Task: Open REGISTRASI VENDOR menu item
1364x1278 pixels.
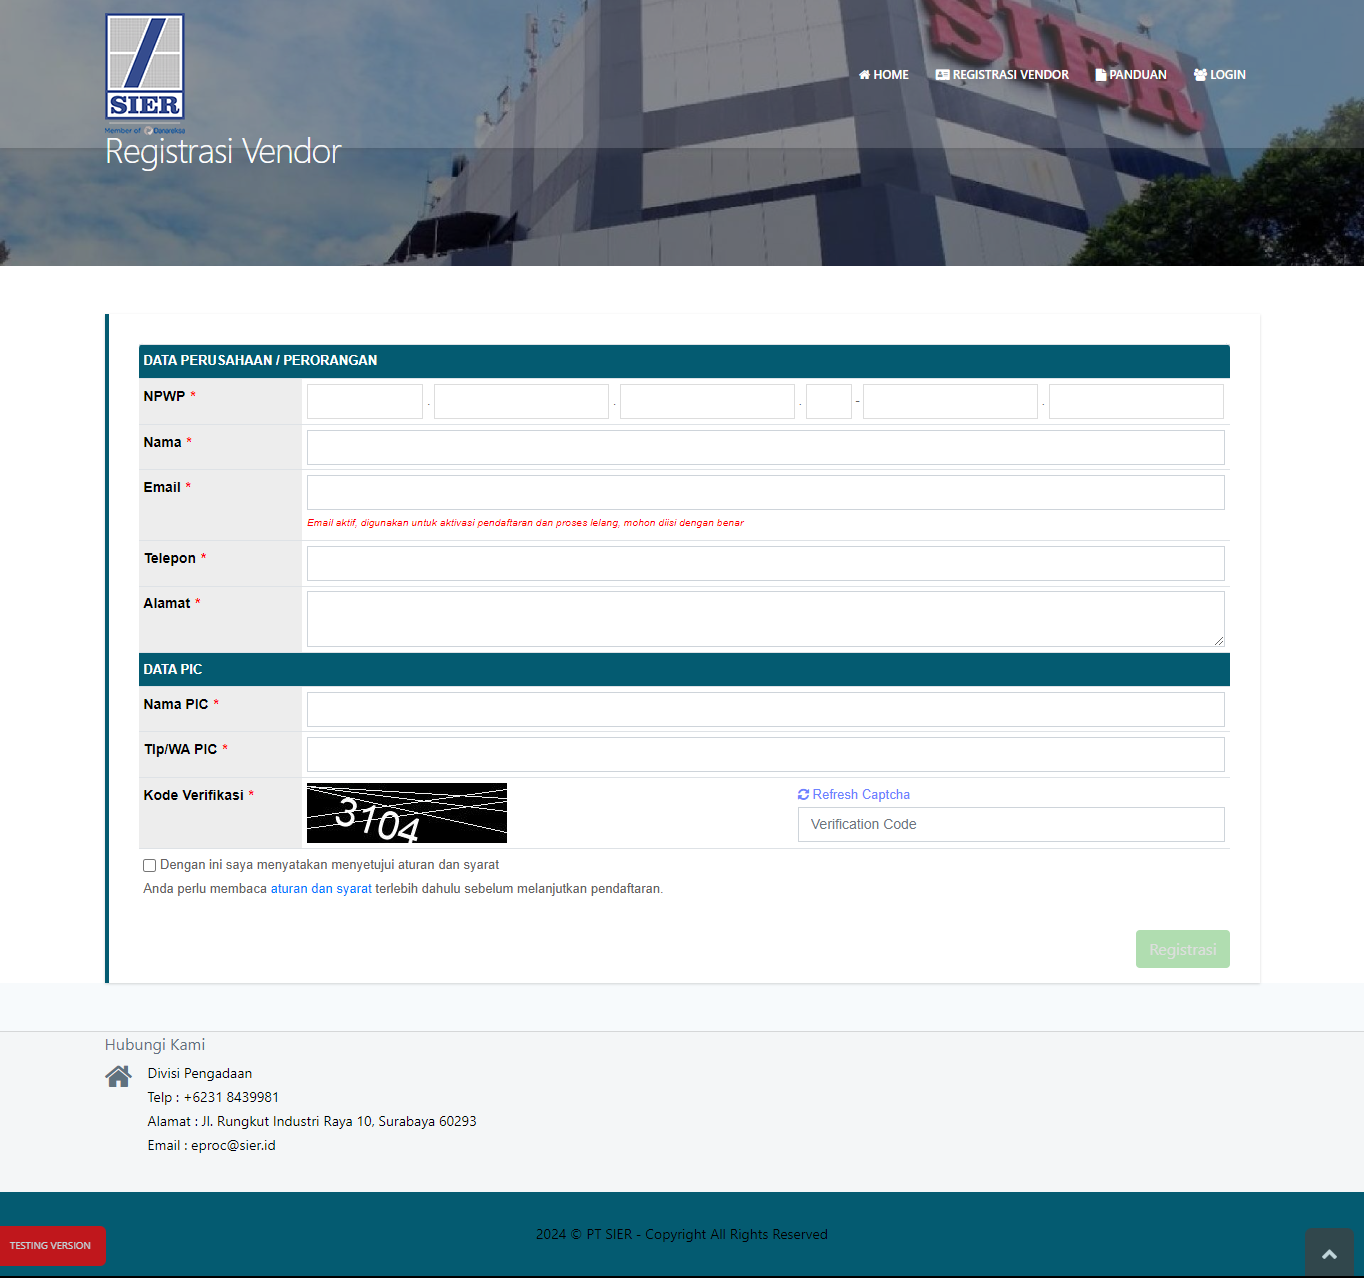Action: [1002, 75]
